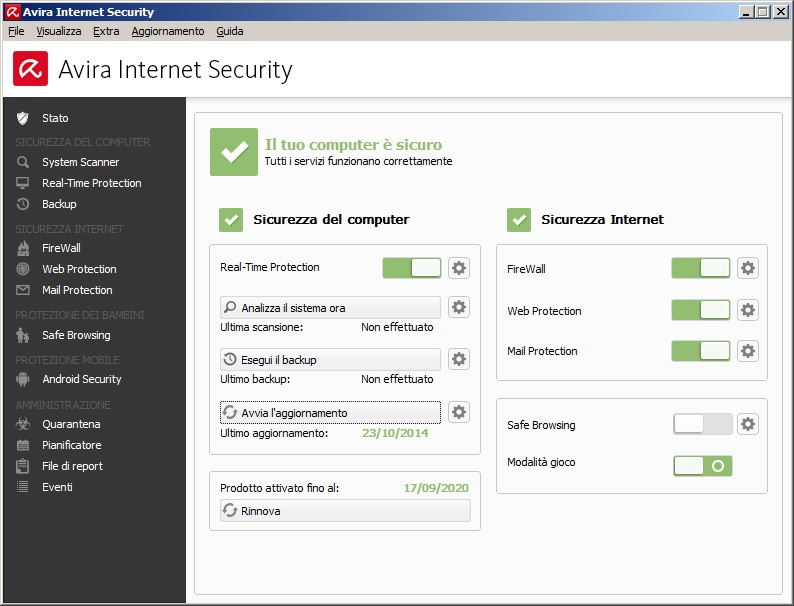The image size is (794, 606).
Task: Select Web Protection label in the sidebar
Action: (x=79, y=269)
